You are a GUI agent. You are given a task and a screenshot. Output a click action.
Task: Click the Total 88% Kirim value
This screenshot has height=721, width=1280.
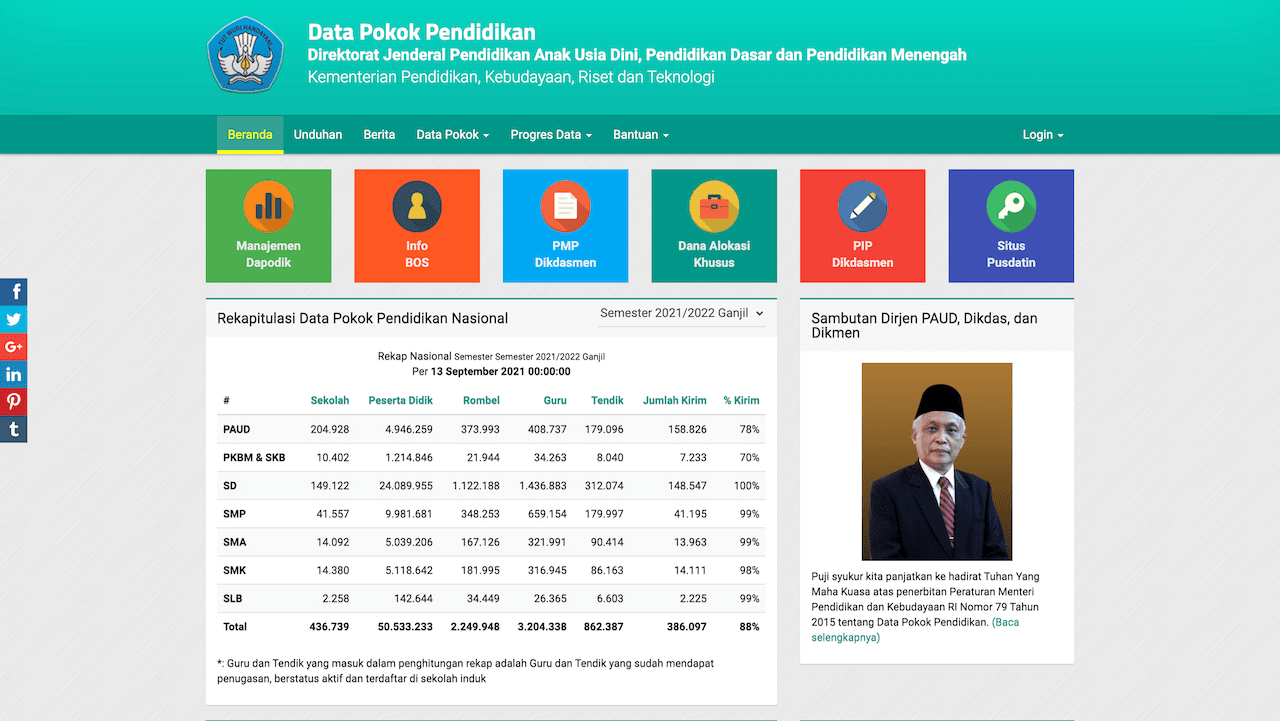point(749,626)
